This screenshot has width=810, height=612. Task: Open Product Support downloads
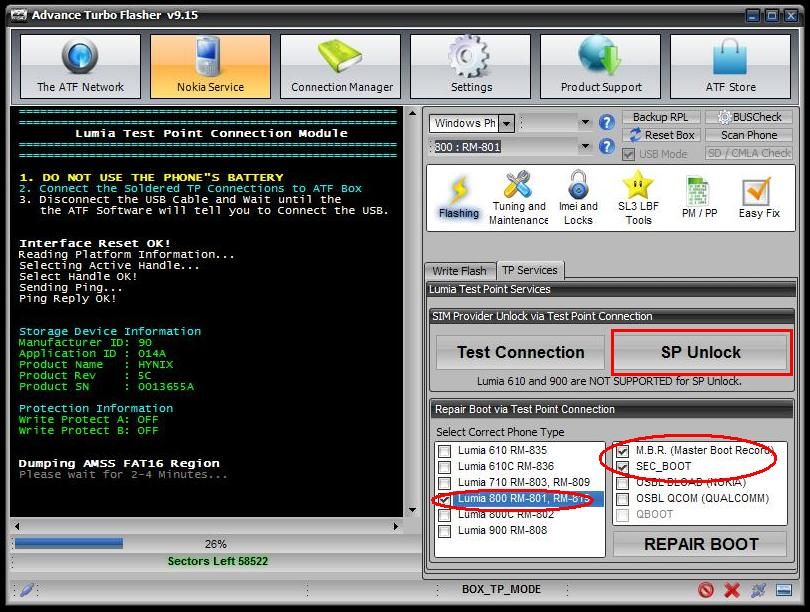(600, 66)
